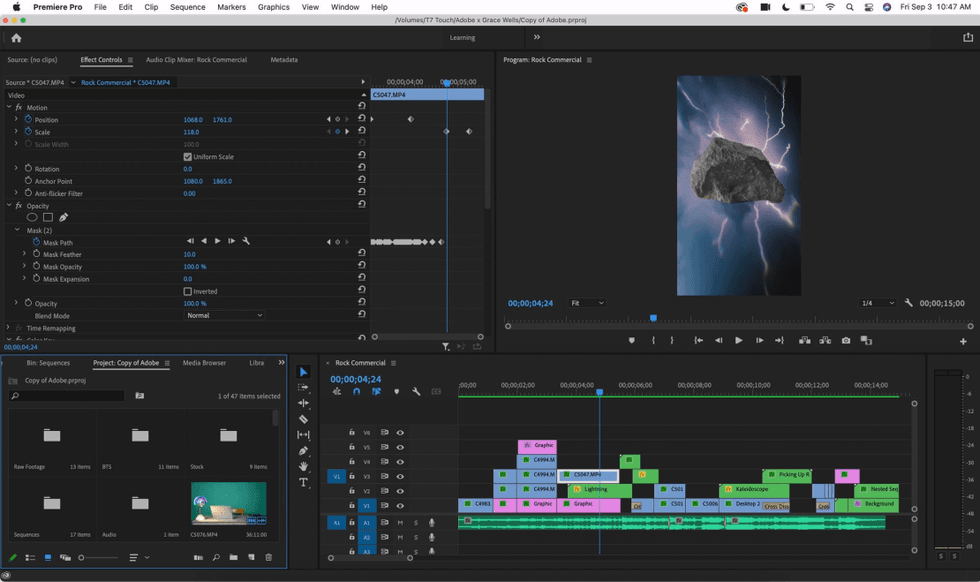Create a 4-point rectangle mask

click(x=48, y=218)
